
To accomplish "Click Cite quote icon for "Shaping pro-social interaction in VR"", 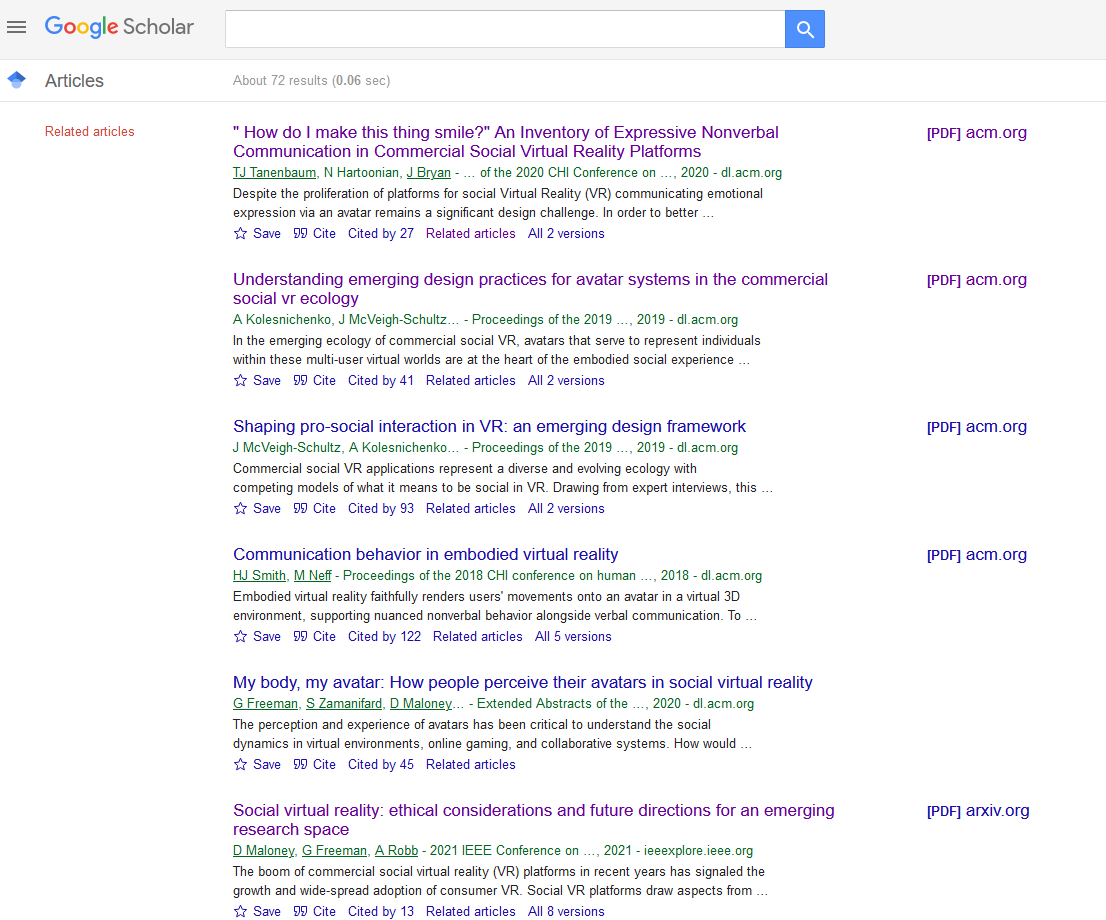I will click(x=300, y=509).
